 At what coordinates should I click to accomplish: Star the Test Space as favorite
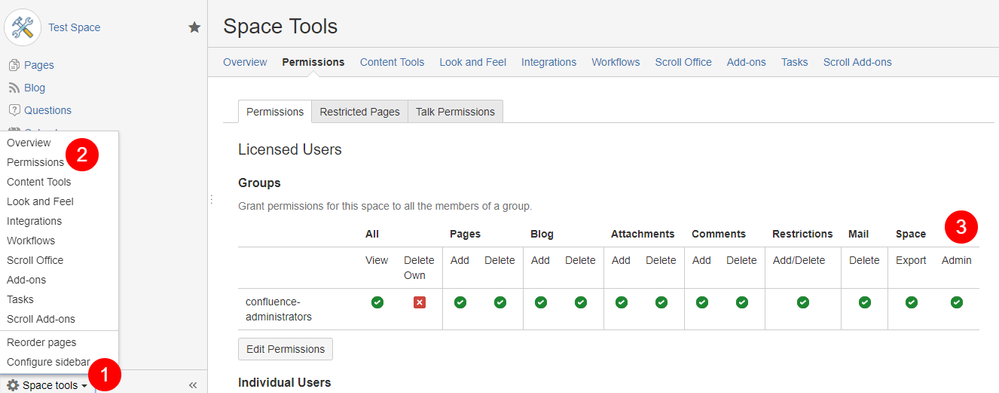194,27
